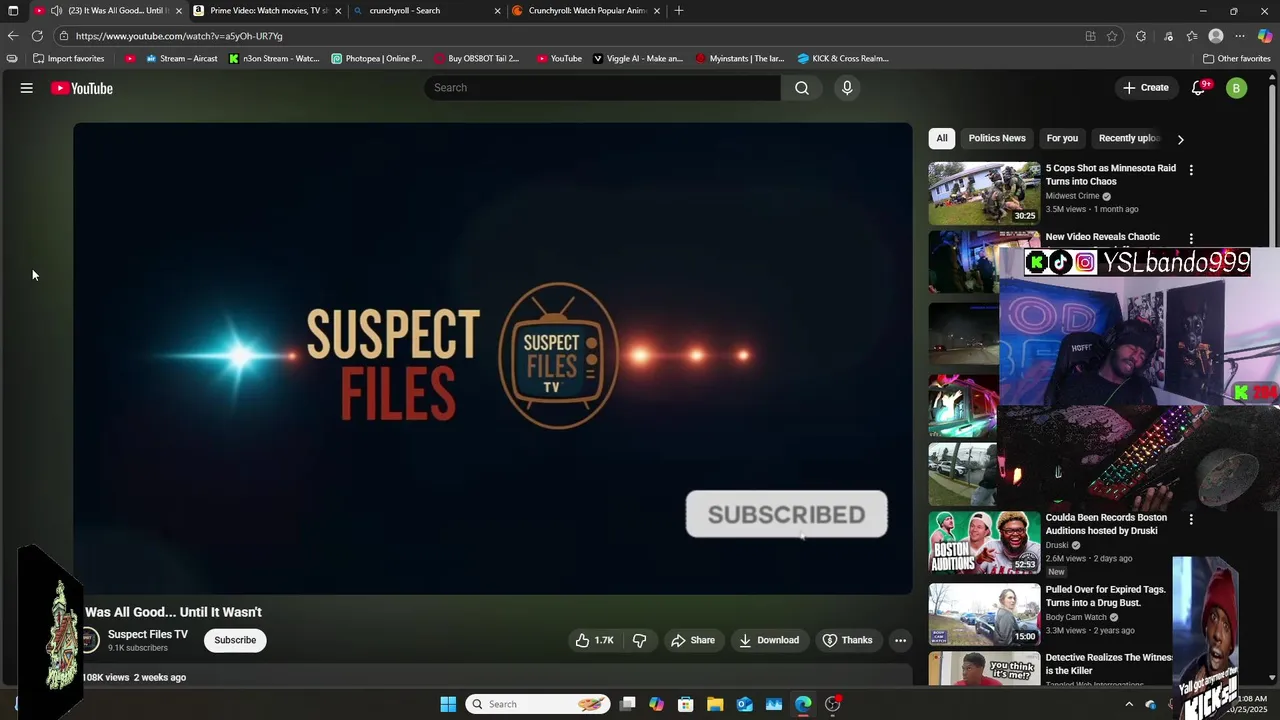This screenshot has width=1280, height=720.
Task: Open more actions menu below video
Action: tap(900, 640)
